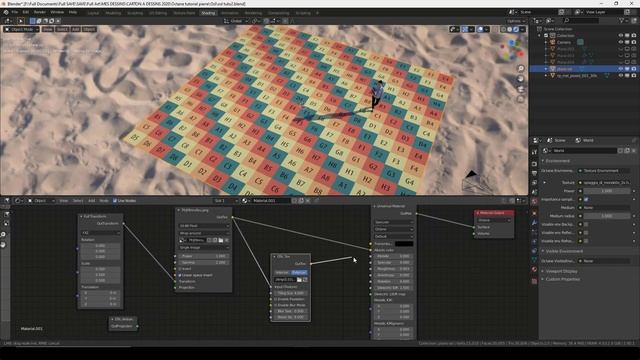
Task: Toggle Importance sampling checkbox in World panel
Action: click(586, 199)
